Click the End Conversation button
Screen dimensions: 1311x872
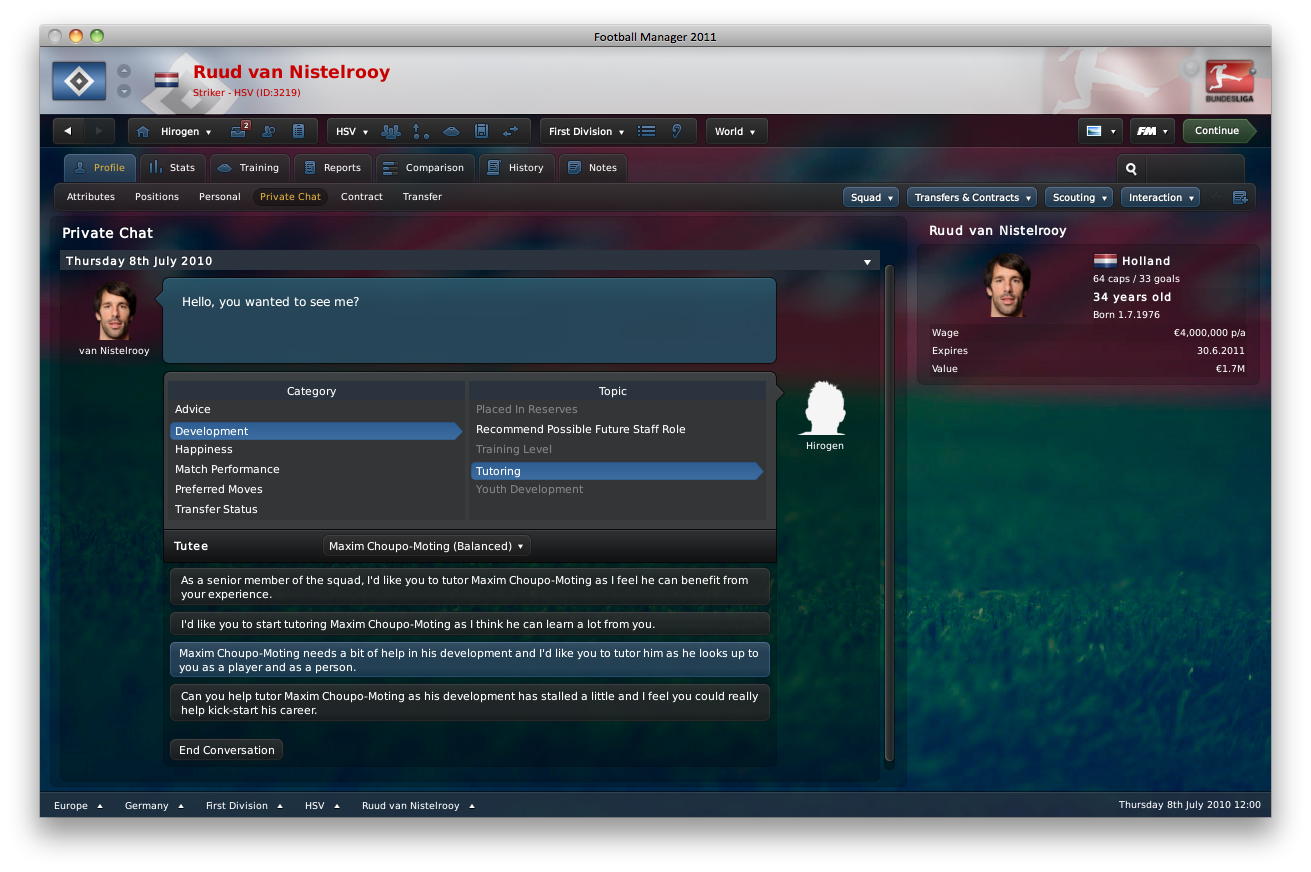227,750
